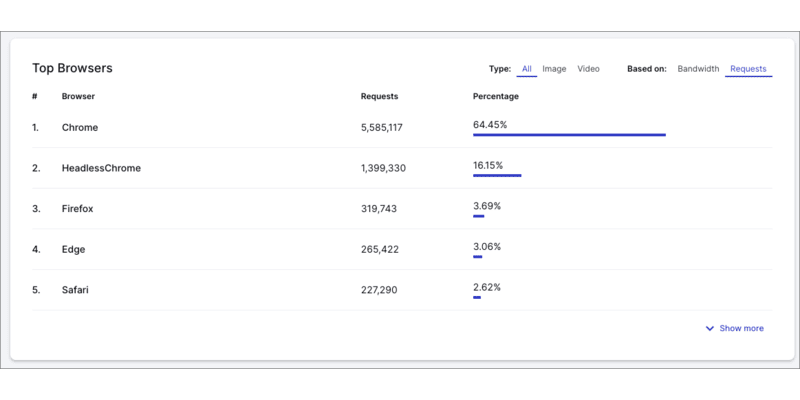
Task: Click the Edge browser name
Action: click(x=73, y=249)
